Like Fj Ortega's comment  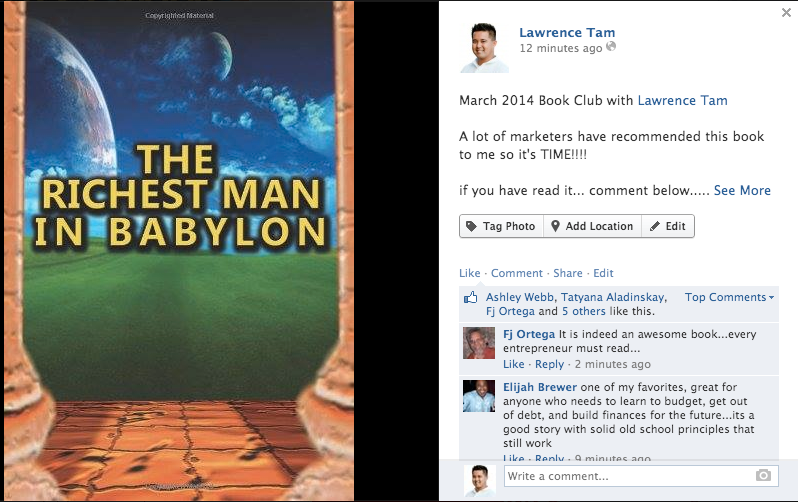514,364
